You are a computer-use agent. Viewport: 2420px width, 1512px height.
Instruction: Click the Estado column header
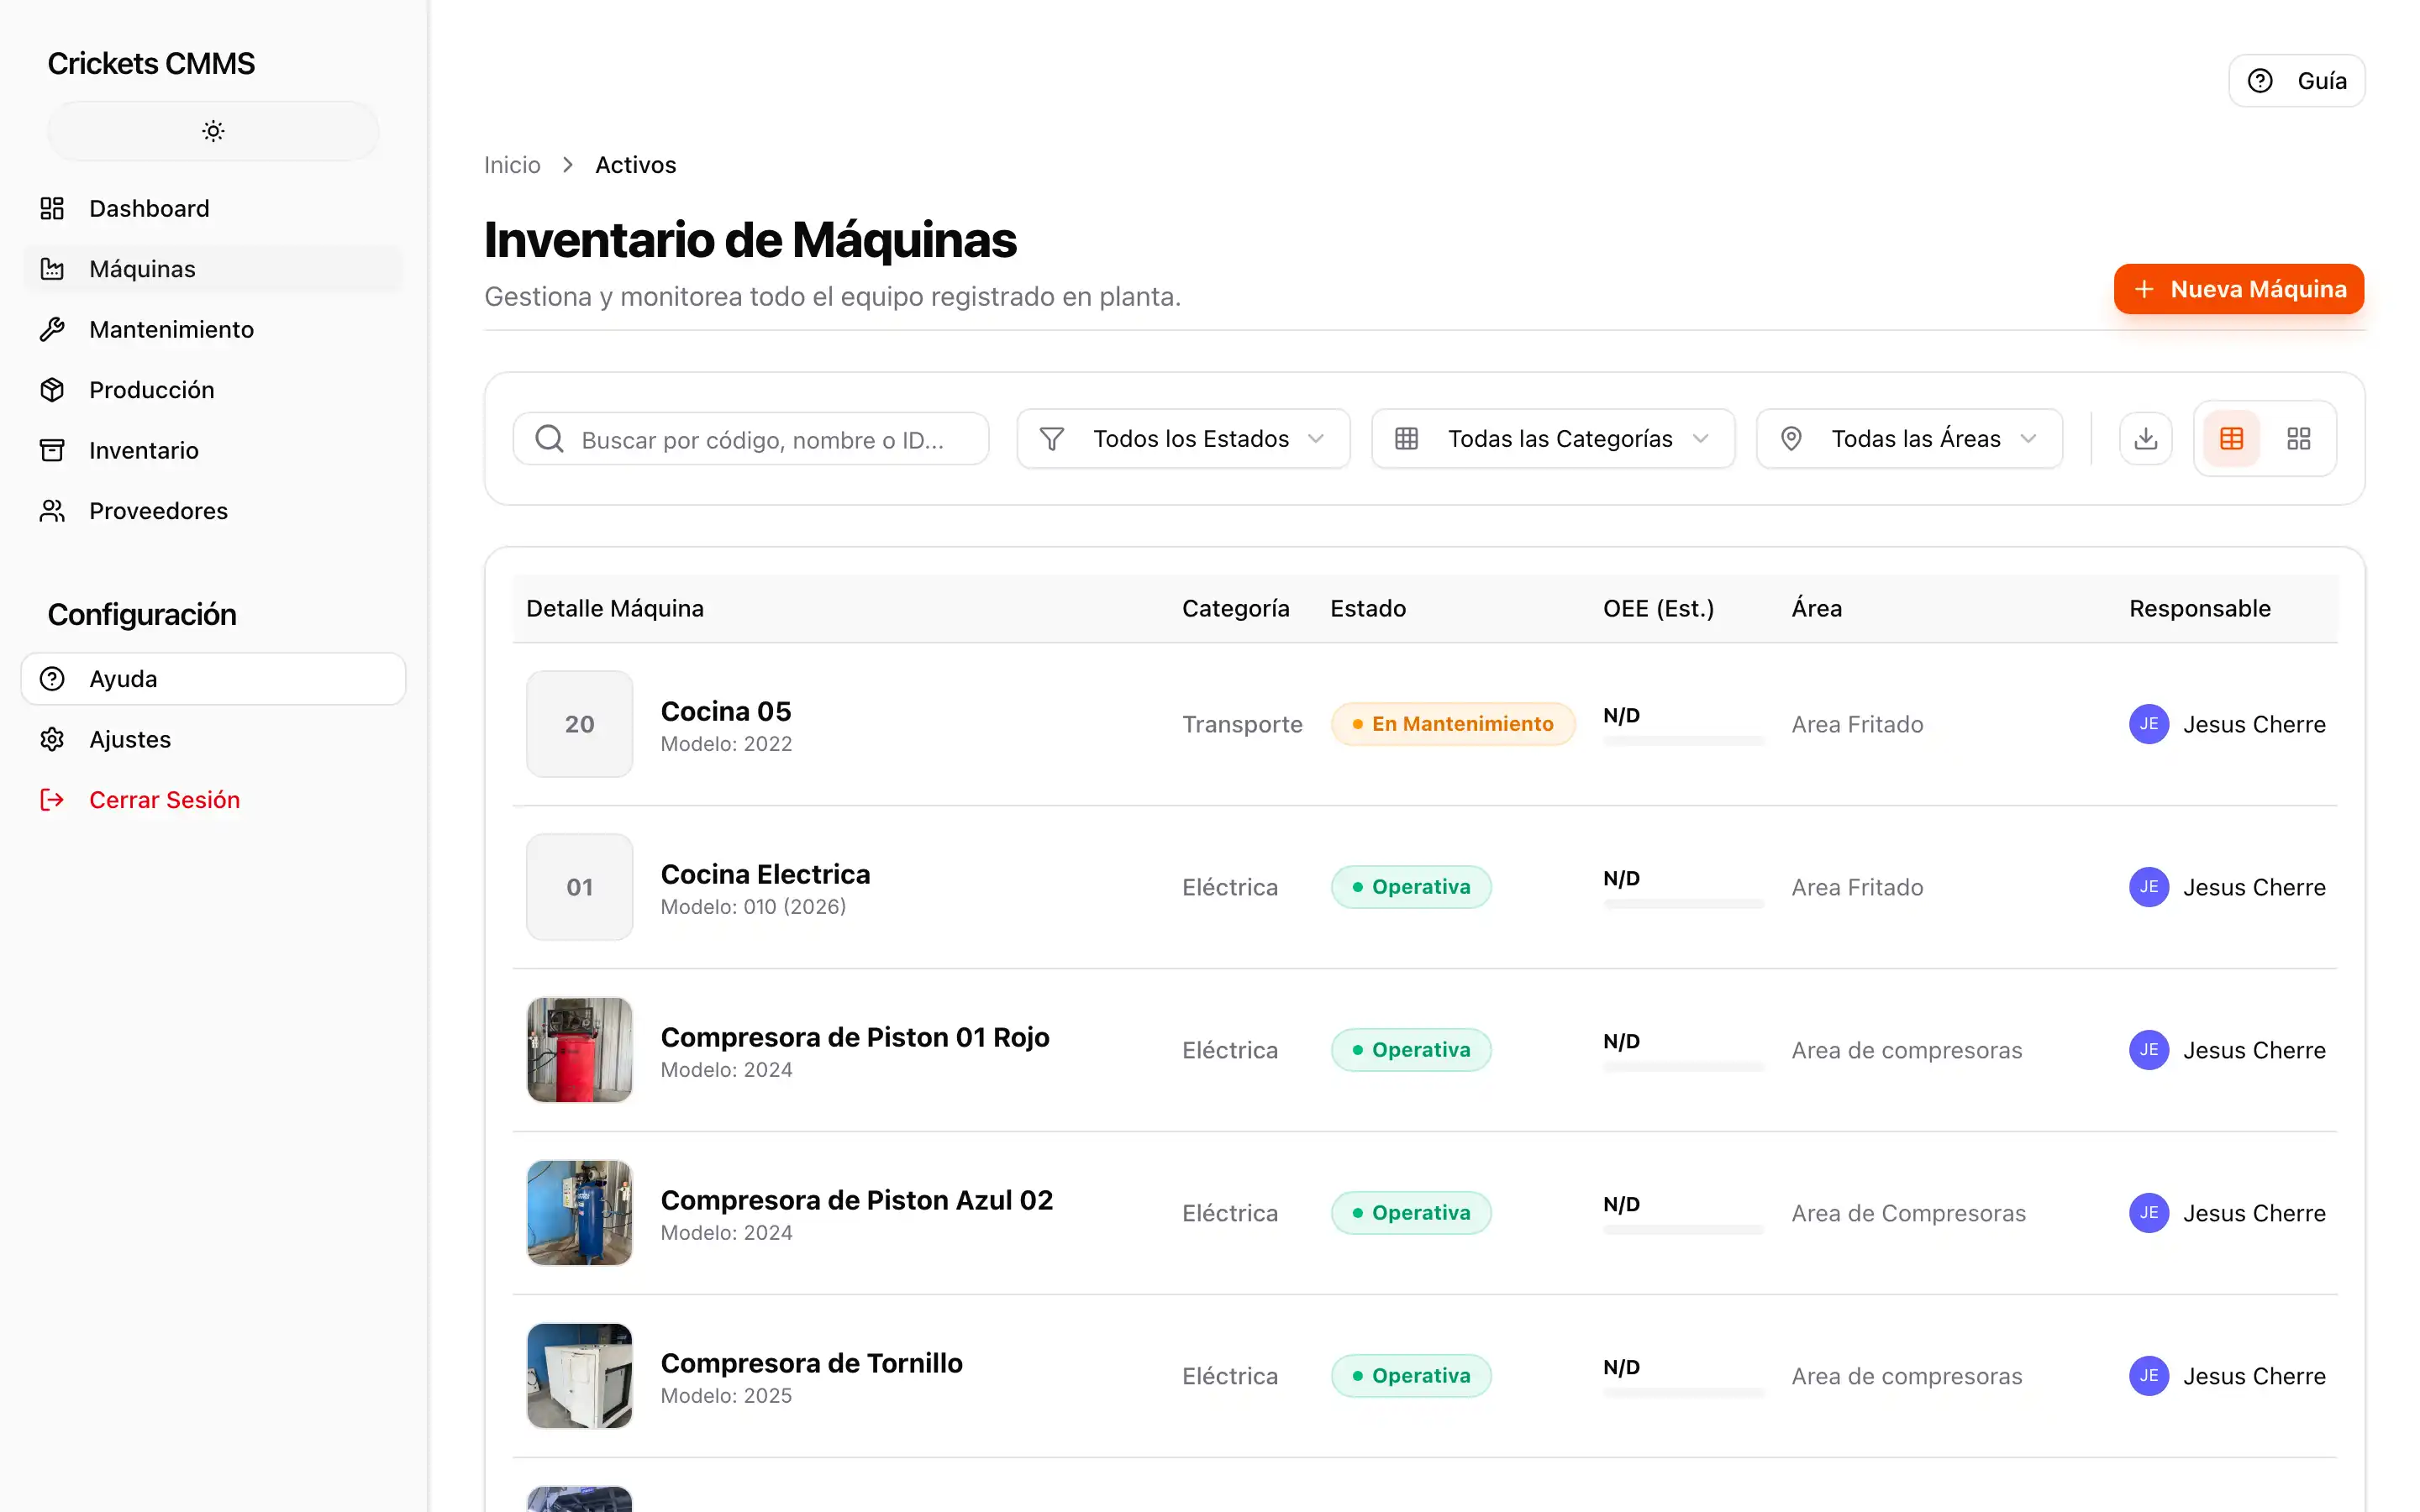[1367, 608]
